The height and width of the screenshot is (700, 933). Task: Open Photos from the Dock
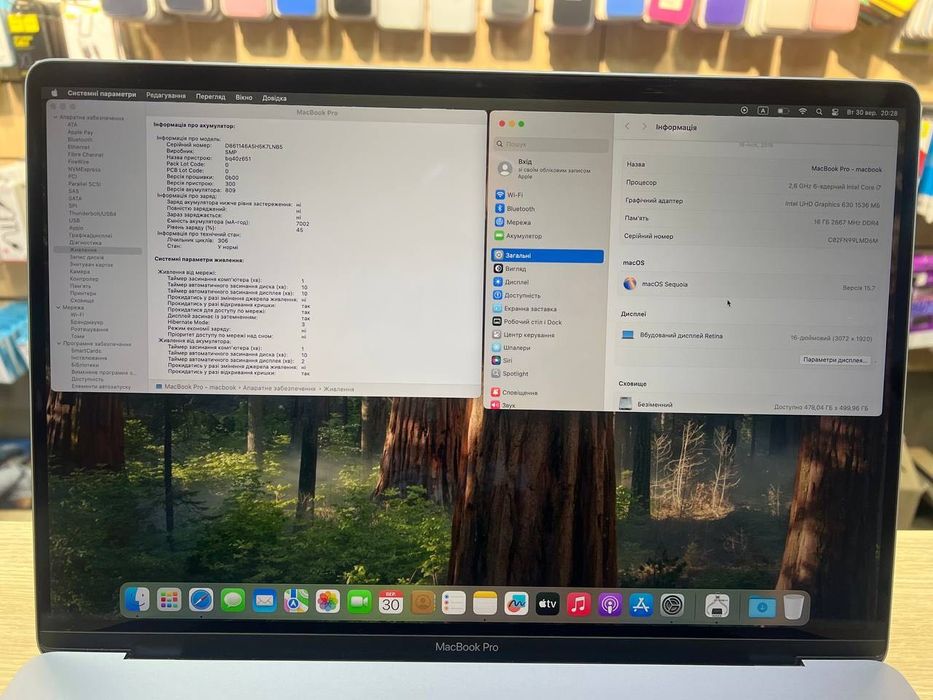[327, 602]
